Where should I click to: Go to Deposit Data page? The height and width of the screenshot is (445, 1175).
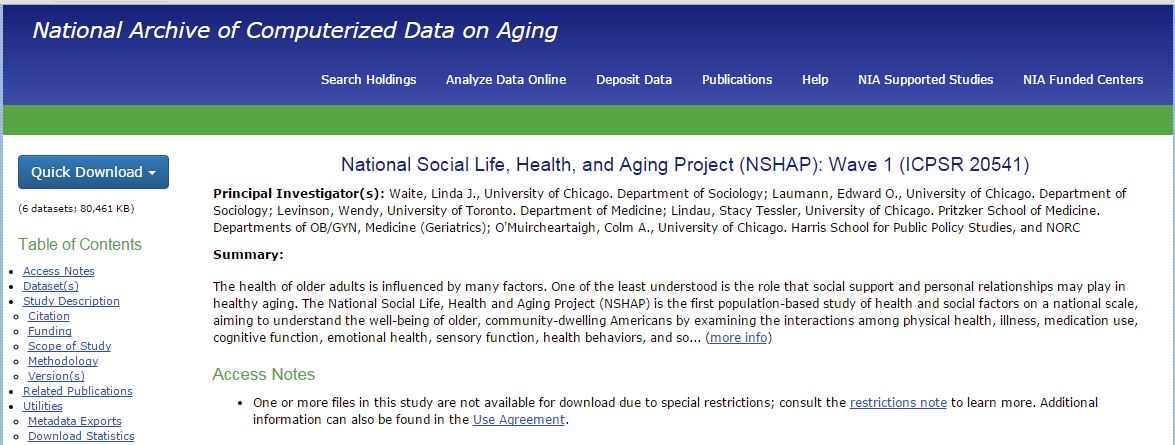(x=634, y=79)
